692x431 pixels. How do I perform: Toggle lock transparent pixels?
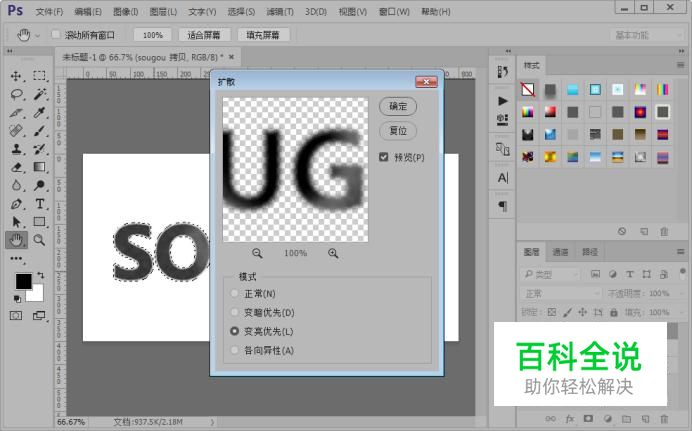click(x=552, y=312)
